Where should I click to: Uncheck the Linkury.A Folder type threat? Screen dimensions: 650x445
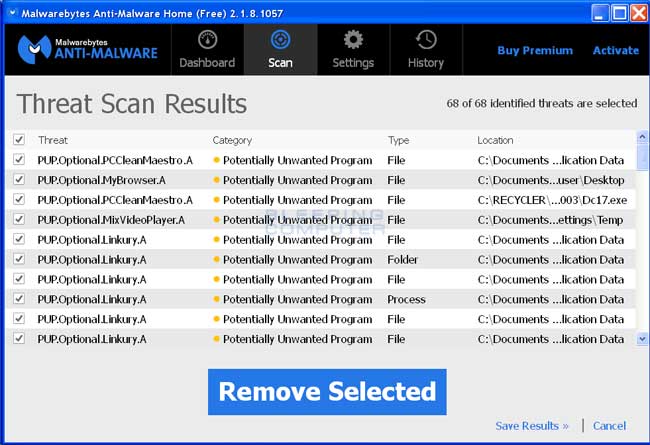(19, 259)
